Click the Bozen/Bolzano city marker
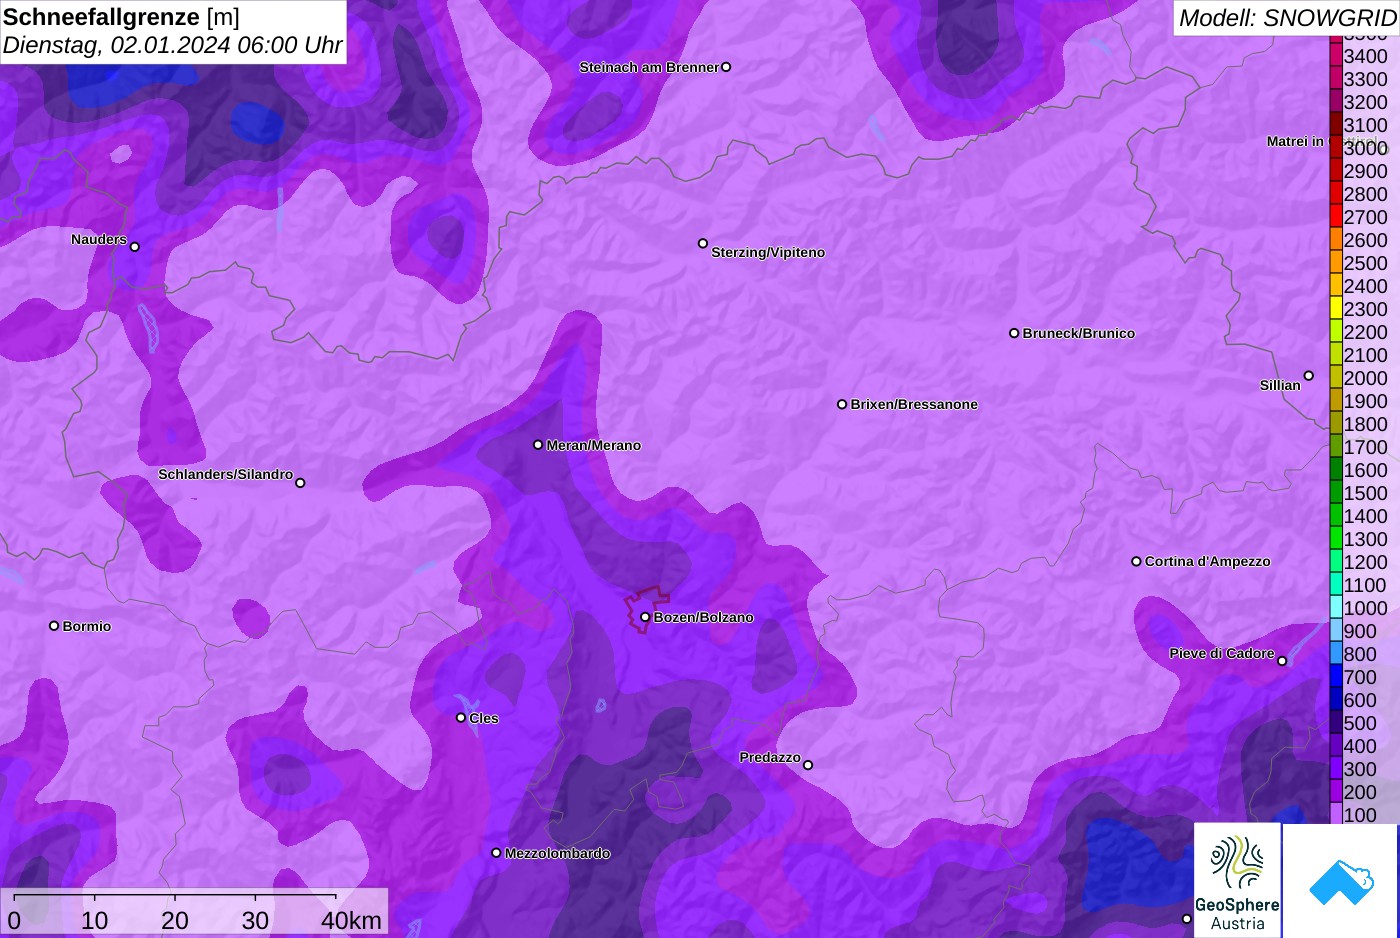Image resolution: width=1400 pixels, height=938 pixels. click(x=645, y=617)
